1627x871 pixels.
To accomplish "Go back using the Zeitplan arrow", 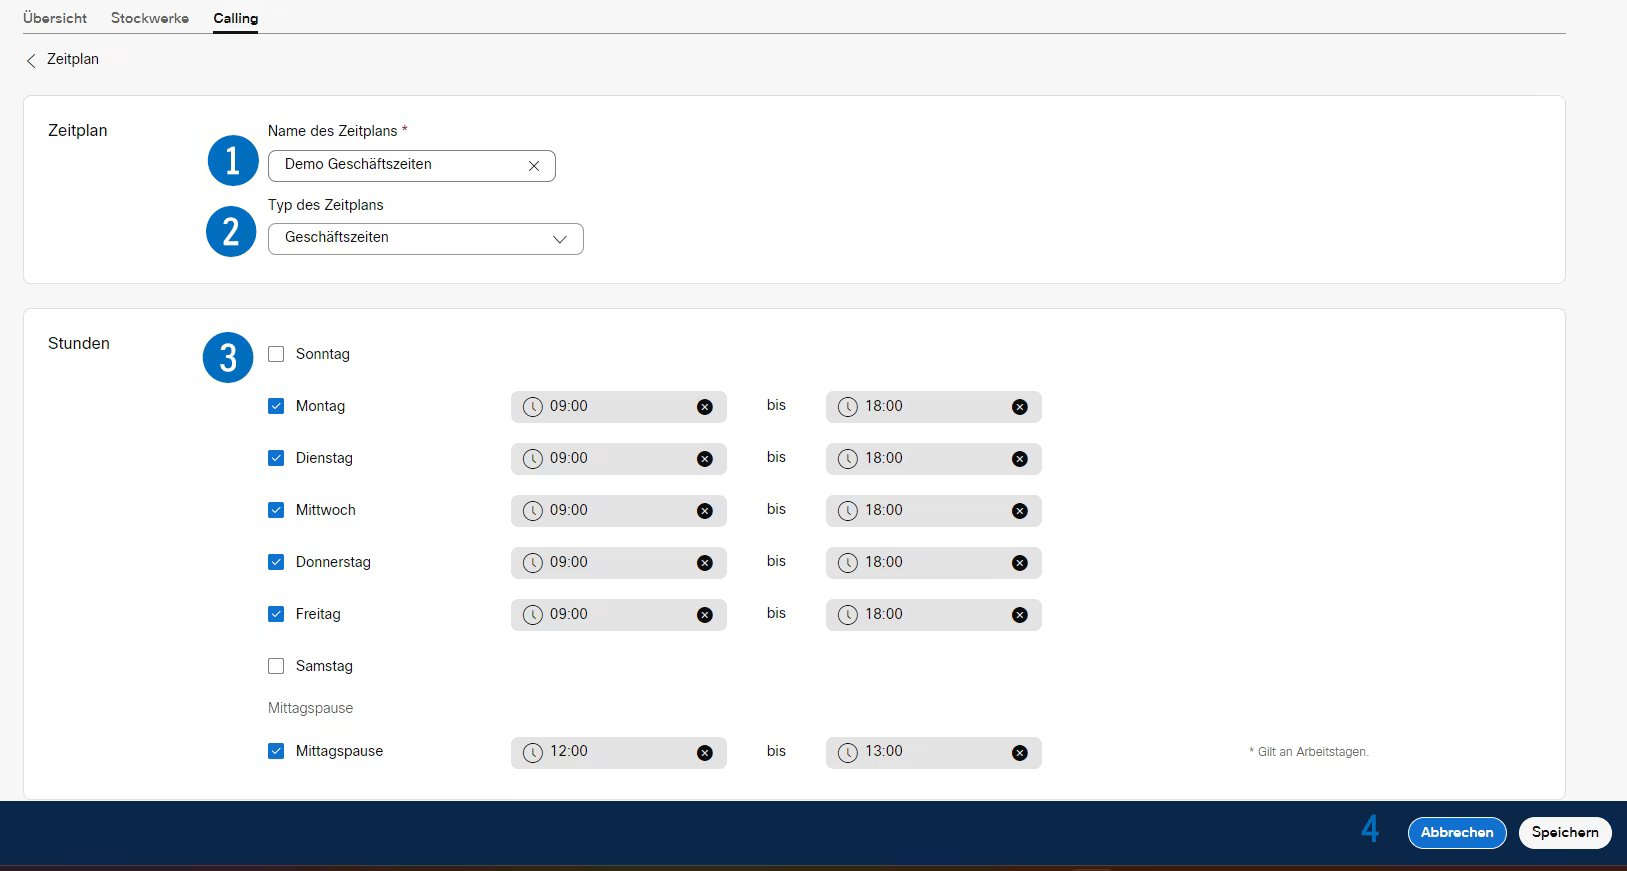I will click(31, 60).
